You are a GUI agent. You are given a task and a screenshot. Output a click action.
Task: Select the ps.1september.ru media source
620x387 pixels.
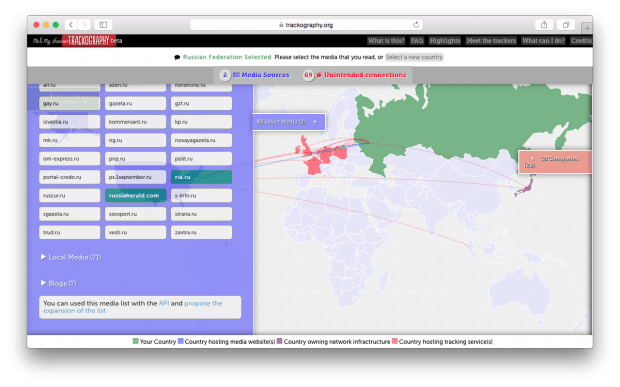(135, 177)
